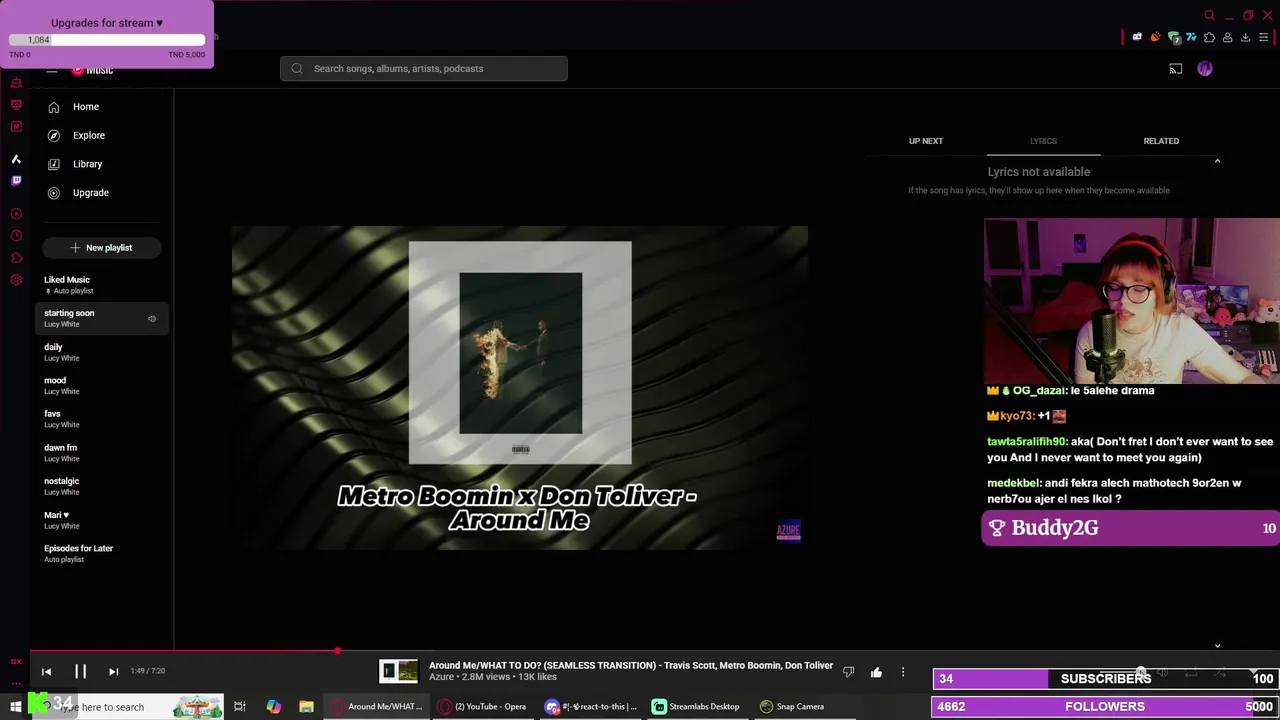Collapse the side panel with the up chevron
The height and width of the screenshot is (720, 1280).
point(1217,161)
